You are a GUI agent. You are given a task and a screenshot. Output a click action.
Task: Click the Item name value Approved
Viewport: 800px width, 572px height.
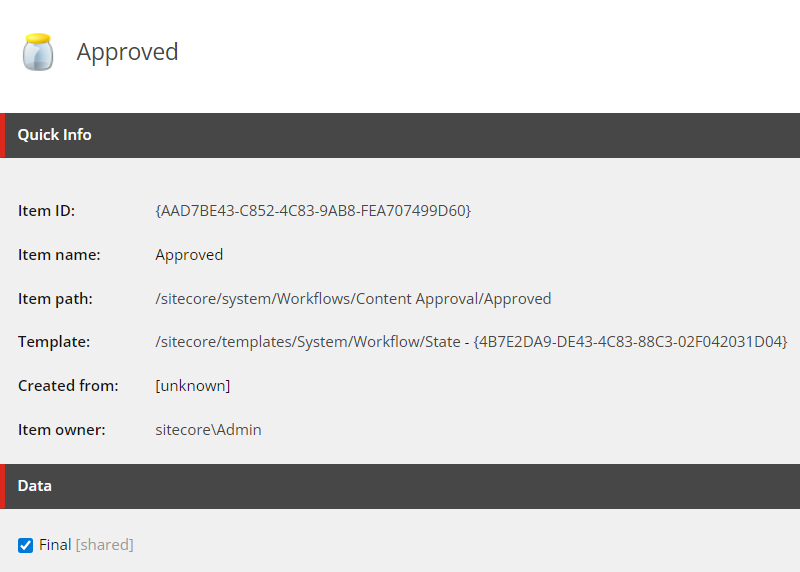click(x=189, y=255)
